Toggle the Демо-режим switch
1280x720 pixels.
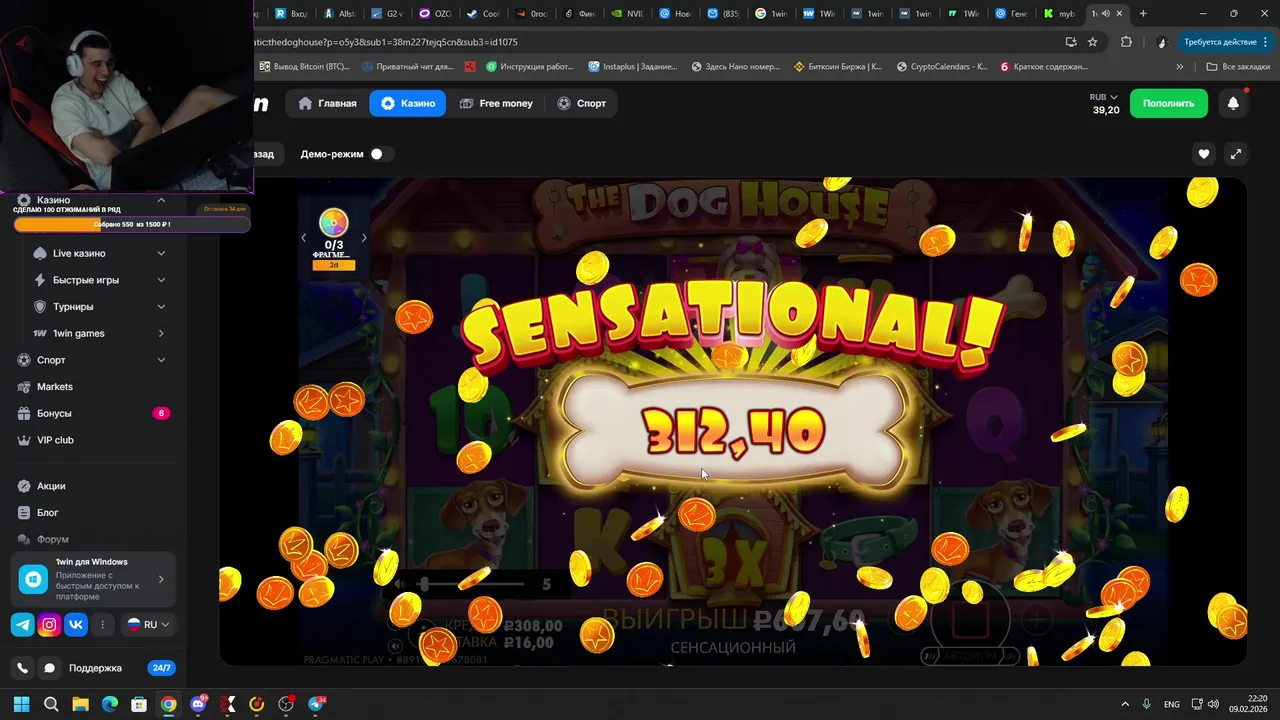tap(380, 154)
